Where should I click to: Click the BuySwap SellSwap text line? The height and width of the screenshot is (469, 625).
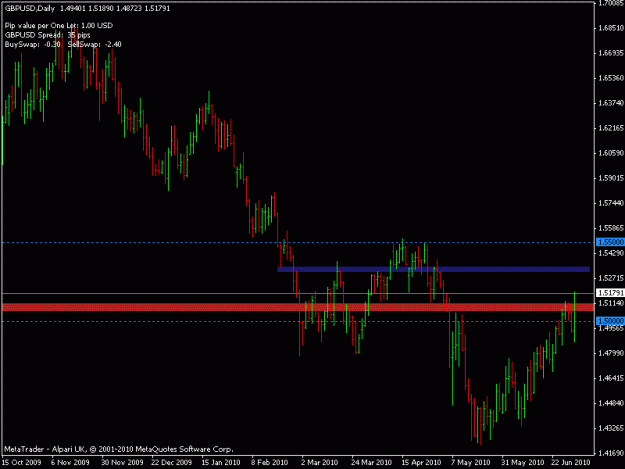pos(63,44)
